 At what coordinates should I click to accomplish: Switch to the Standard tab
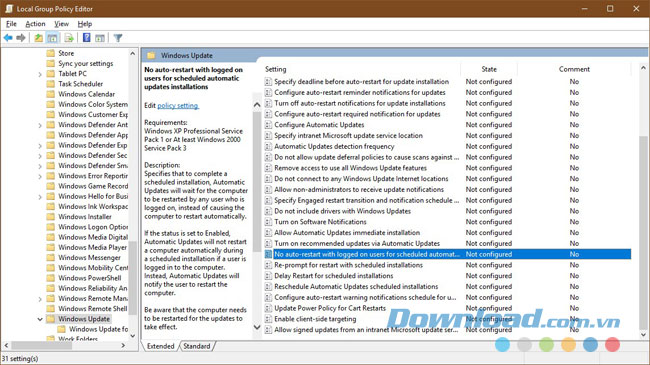click(x=197, y=346)
